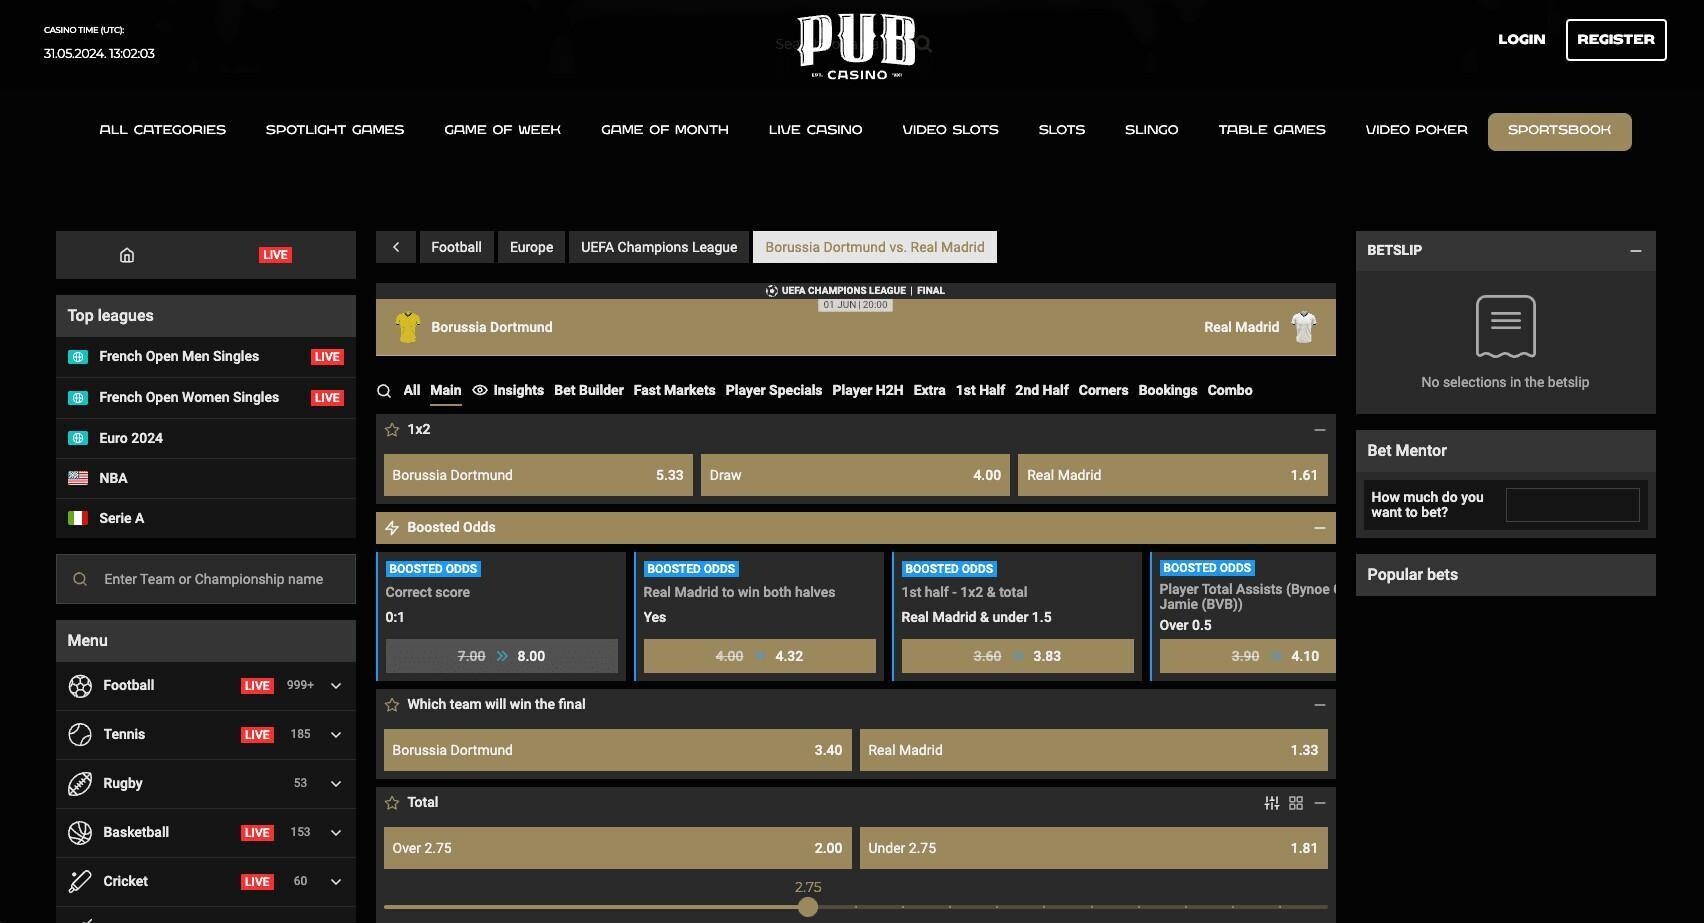Image resolution: width=1704 pixels, height=923 pixels.
Task: Expand the Cricket menu chevron
Action: tap(336, 882)
